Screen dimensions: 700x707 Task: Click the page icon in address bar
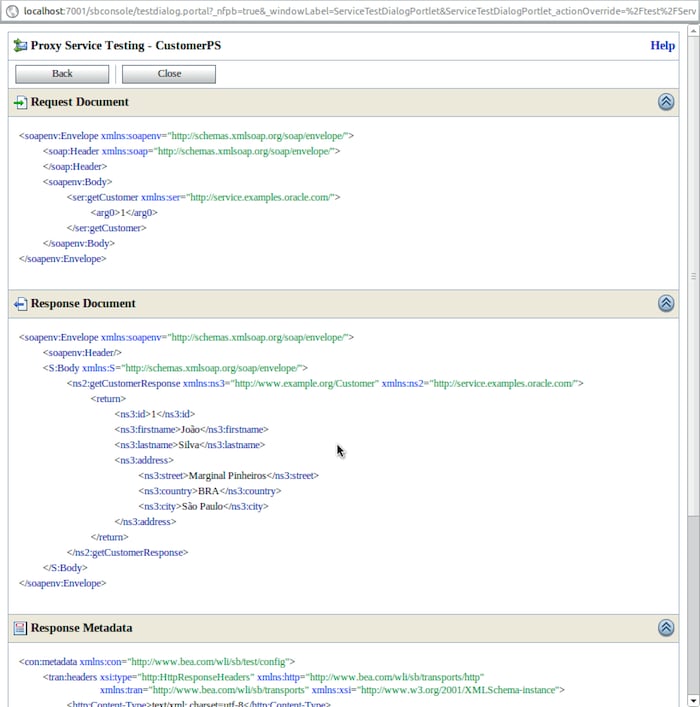click(12, 11)
